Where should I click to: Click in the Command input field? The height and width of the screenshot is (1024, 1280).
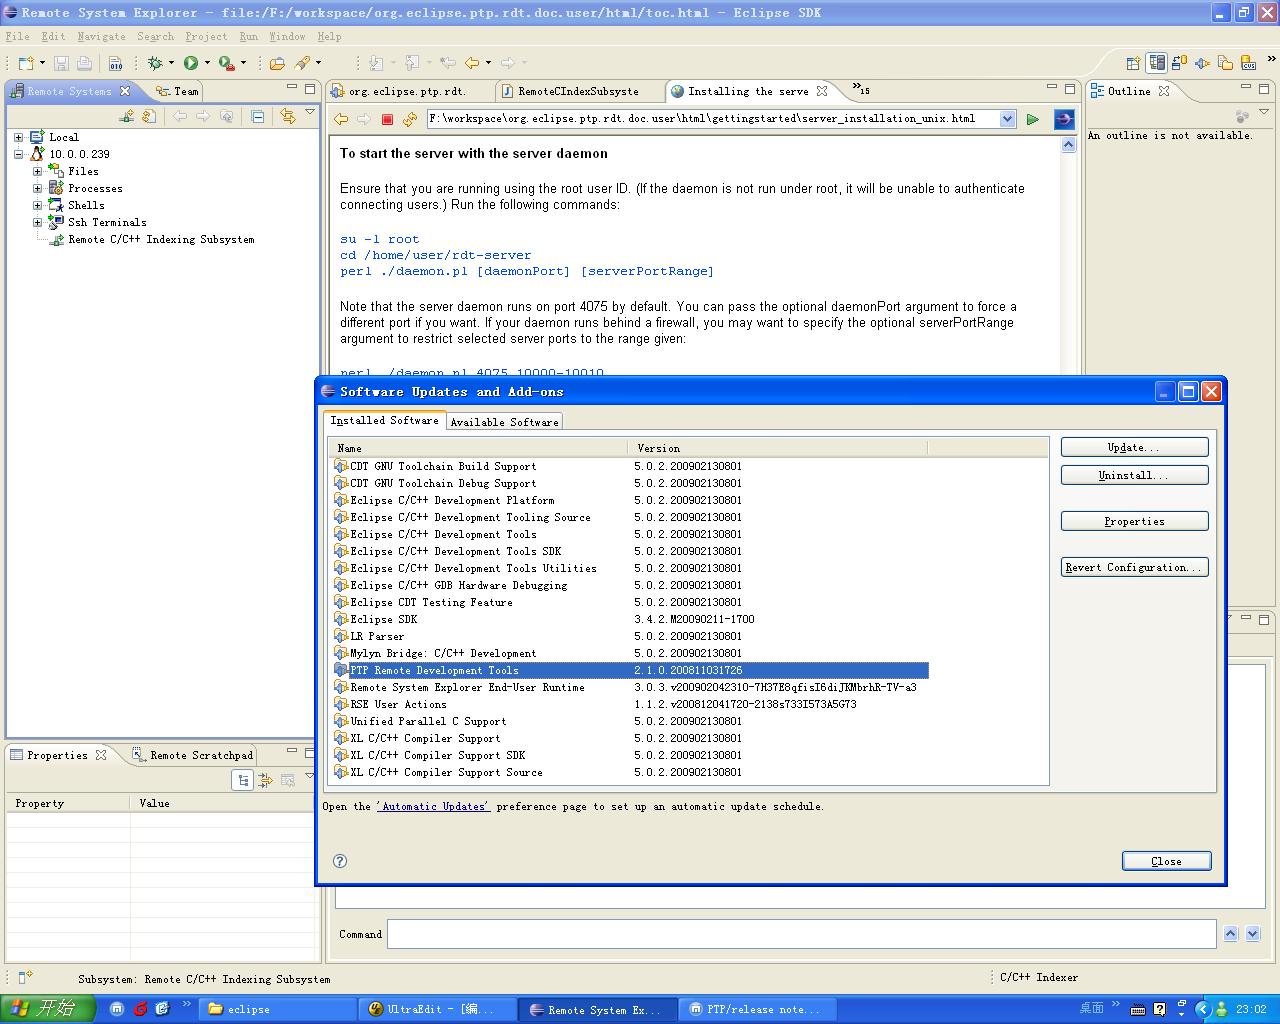[x=801, y=934]
